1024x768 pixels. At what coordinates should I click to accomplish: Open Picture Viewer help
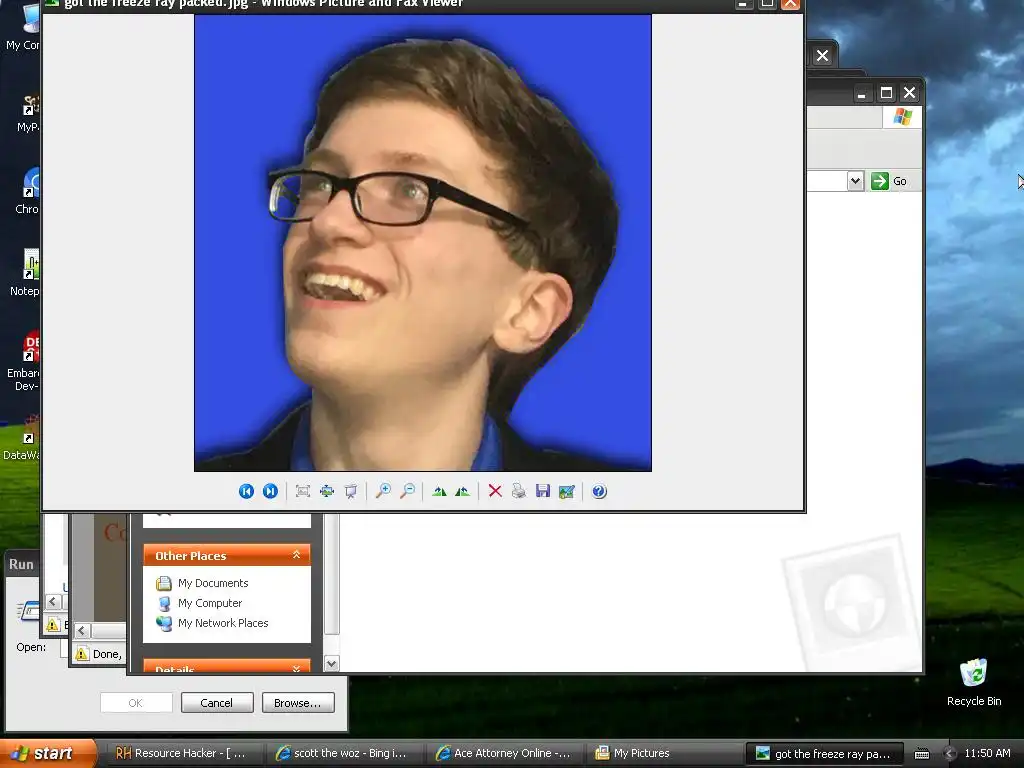click(599, 491)
